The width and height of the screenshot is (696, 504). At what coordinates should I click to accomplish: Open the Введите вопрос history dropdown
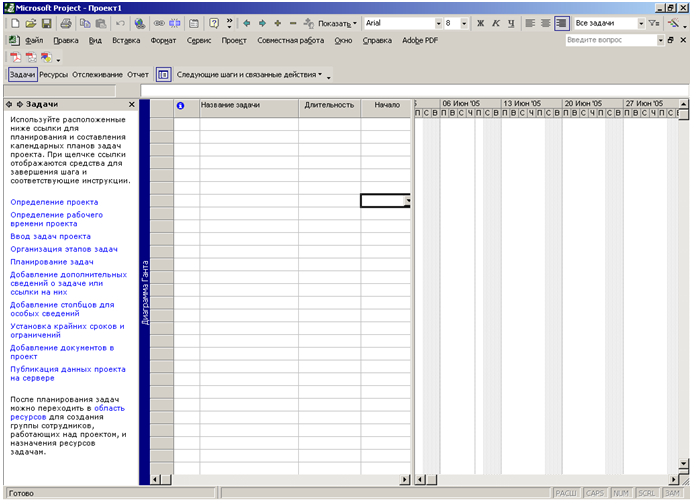click(x=660, y=40)
